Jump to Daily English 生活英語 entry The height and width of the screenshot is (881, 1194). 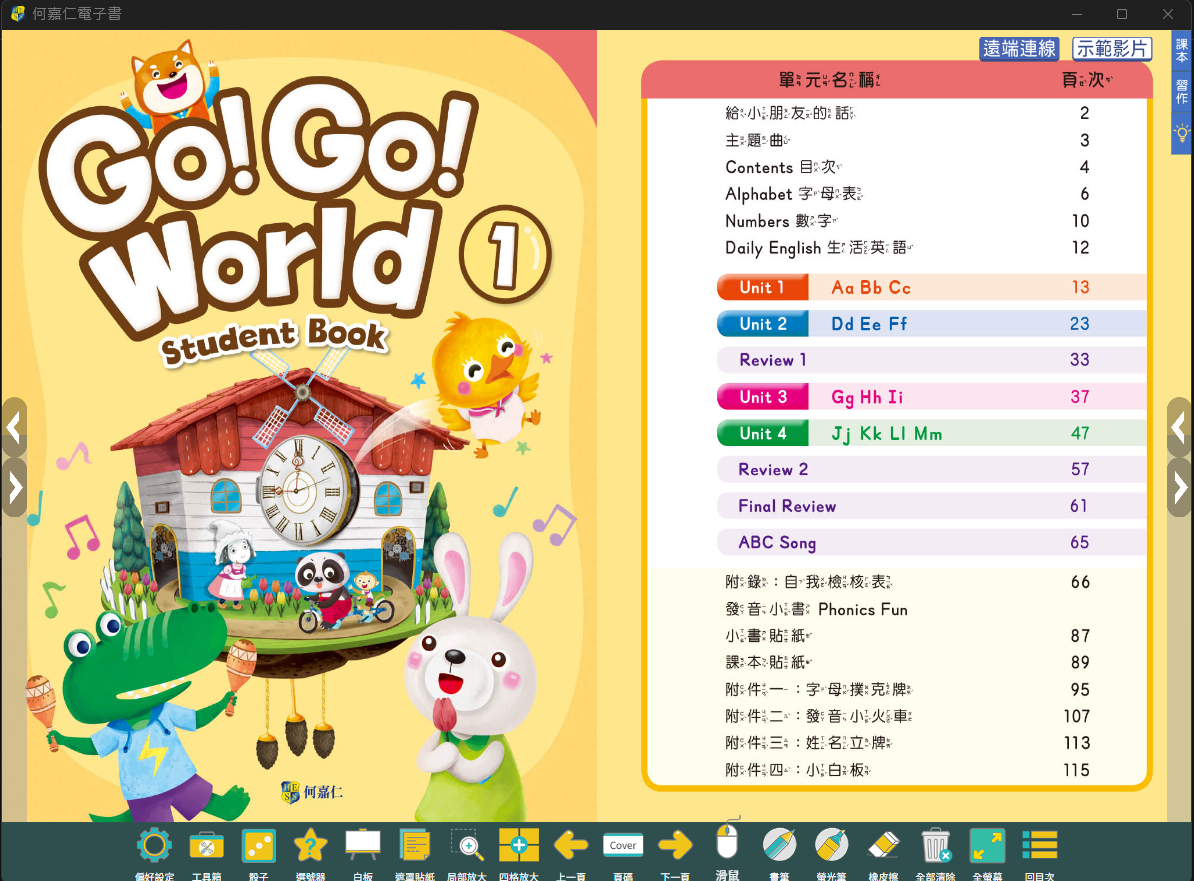pyautogui.click(x=908, y=247)
